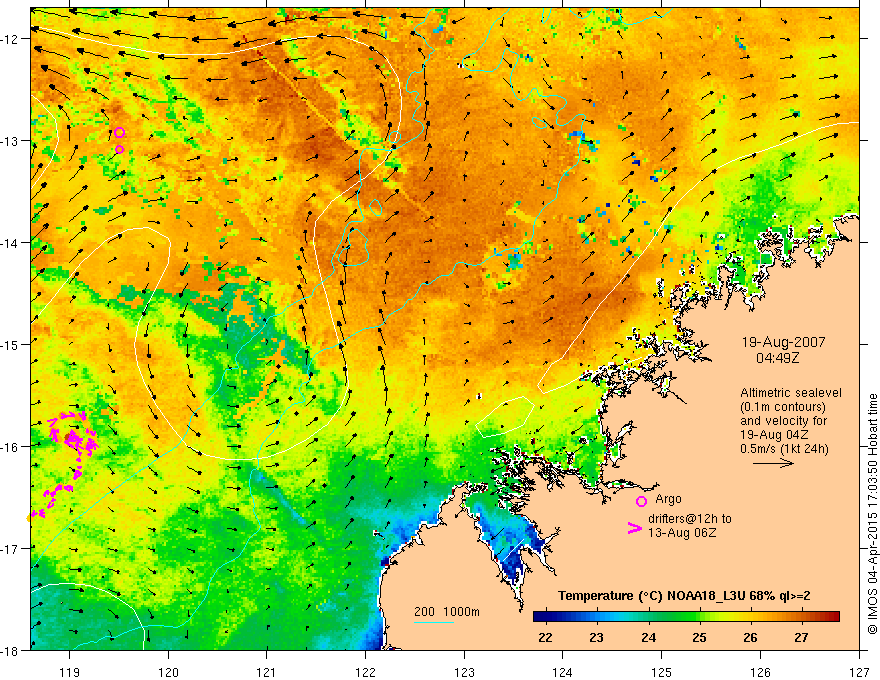Click the latitude axis label -18

11,650
